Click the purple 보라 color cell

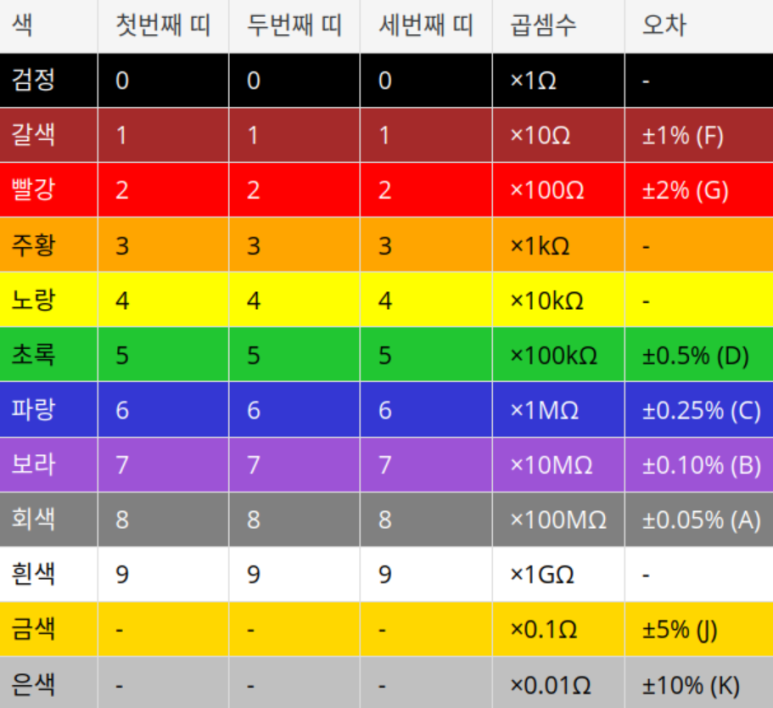point(48,464)
